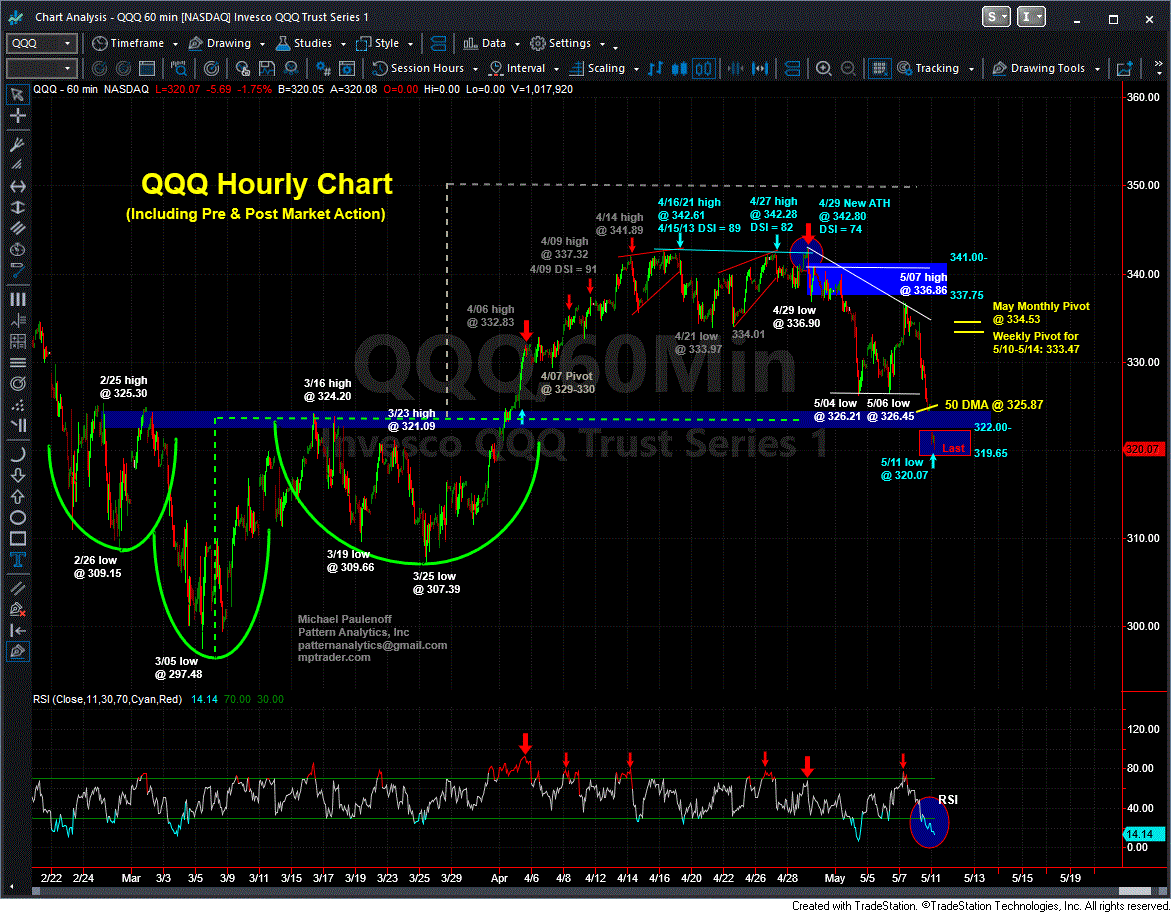Toggle solid candlestick chart style

tap(680, 69)
